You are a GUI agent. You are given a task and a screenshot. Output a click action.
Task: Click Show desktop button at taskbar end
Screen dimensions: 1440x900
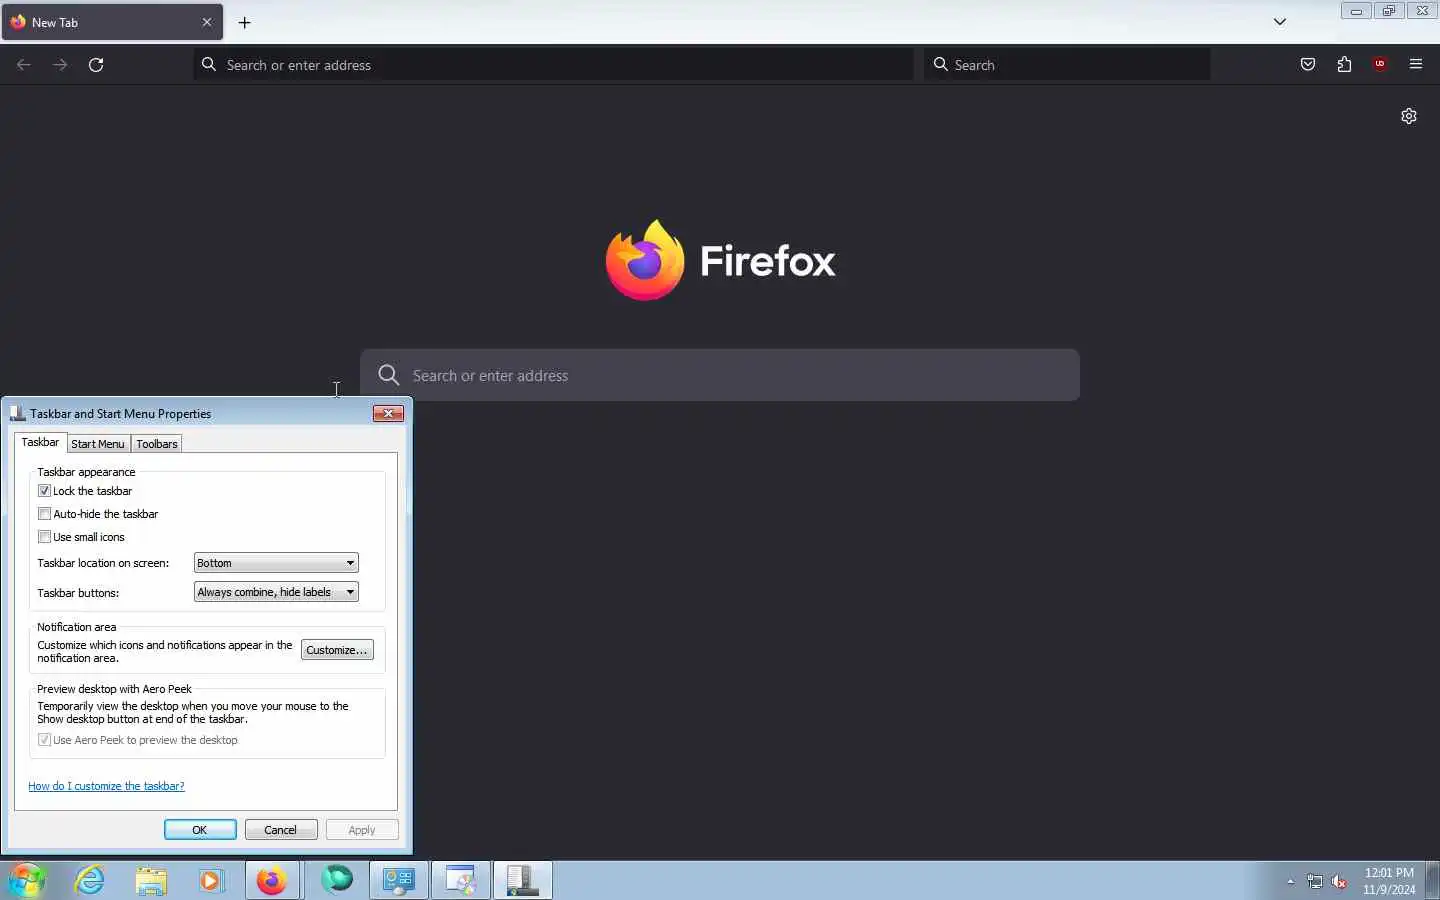(x=1432, y=880)
